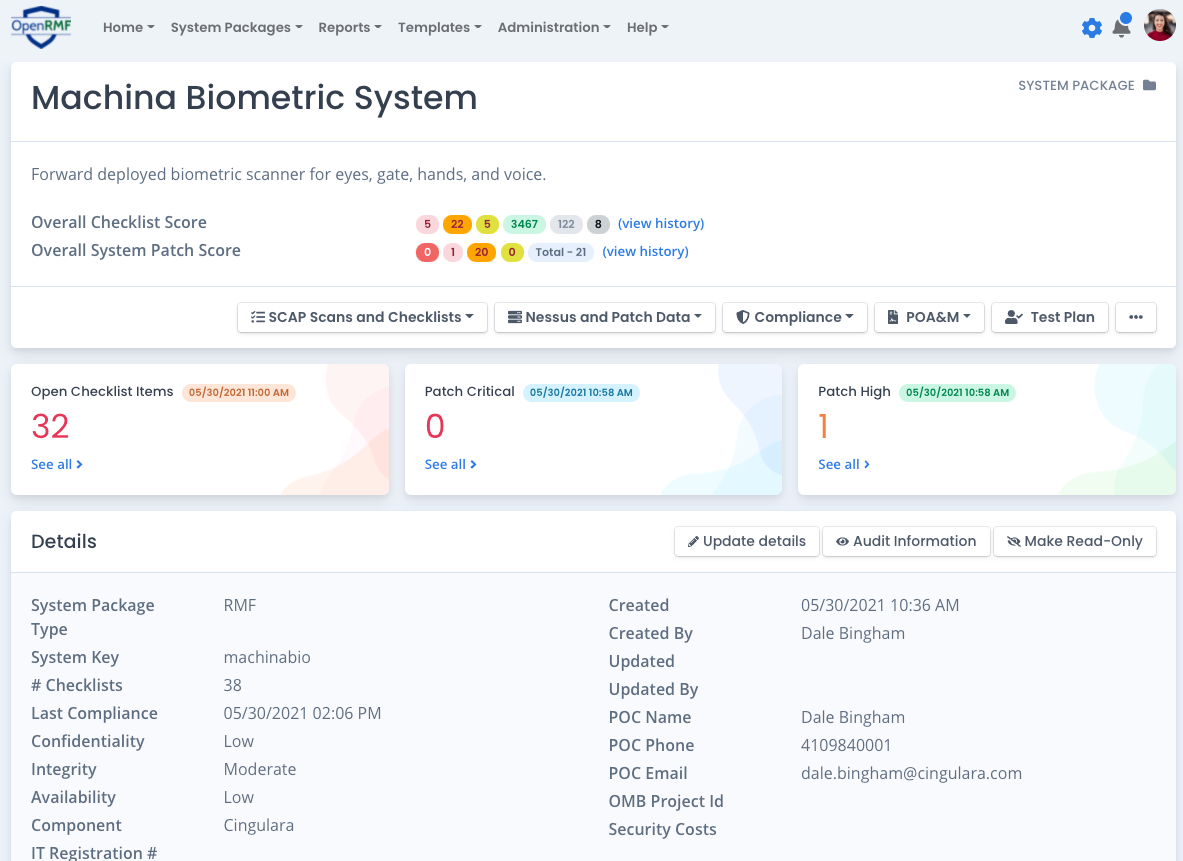Select the orange 22 checklist score badge
This screenshot has height=861, width=1183.
tap(457, 224)
